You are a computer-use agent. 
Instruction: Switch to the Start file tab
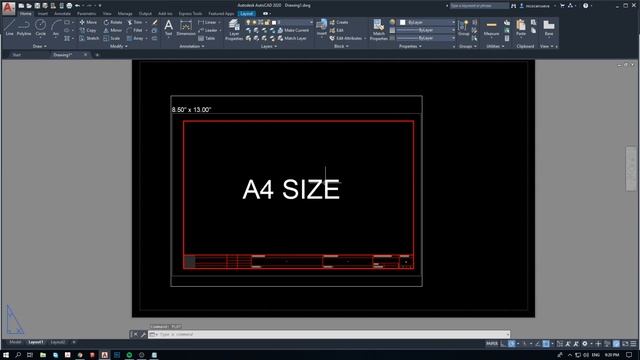(16, 55)
